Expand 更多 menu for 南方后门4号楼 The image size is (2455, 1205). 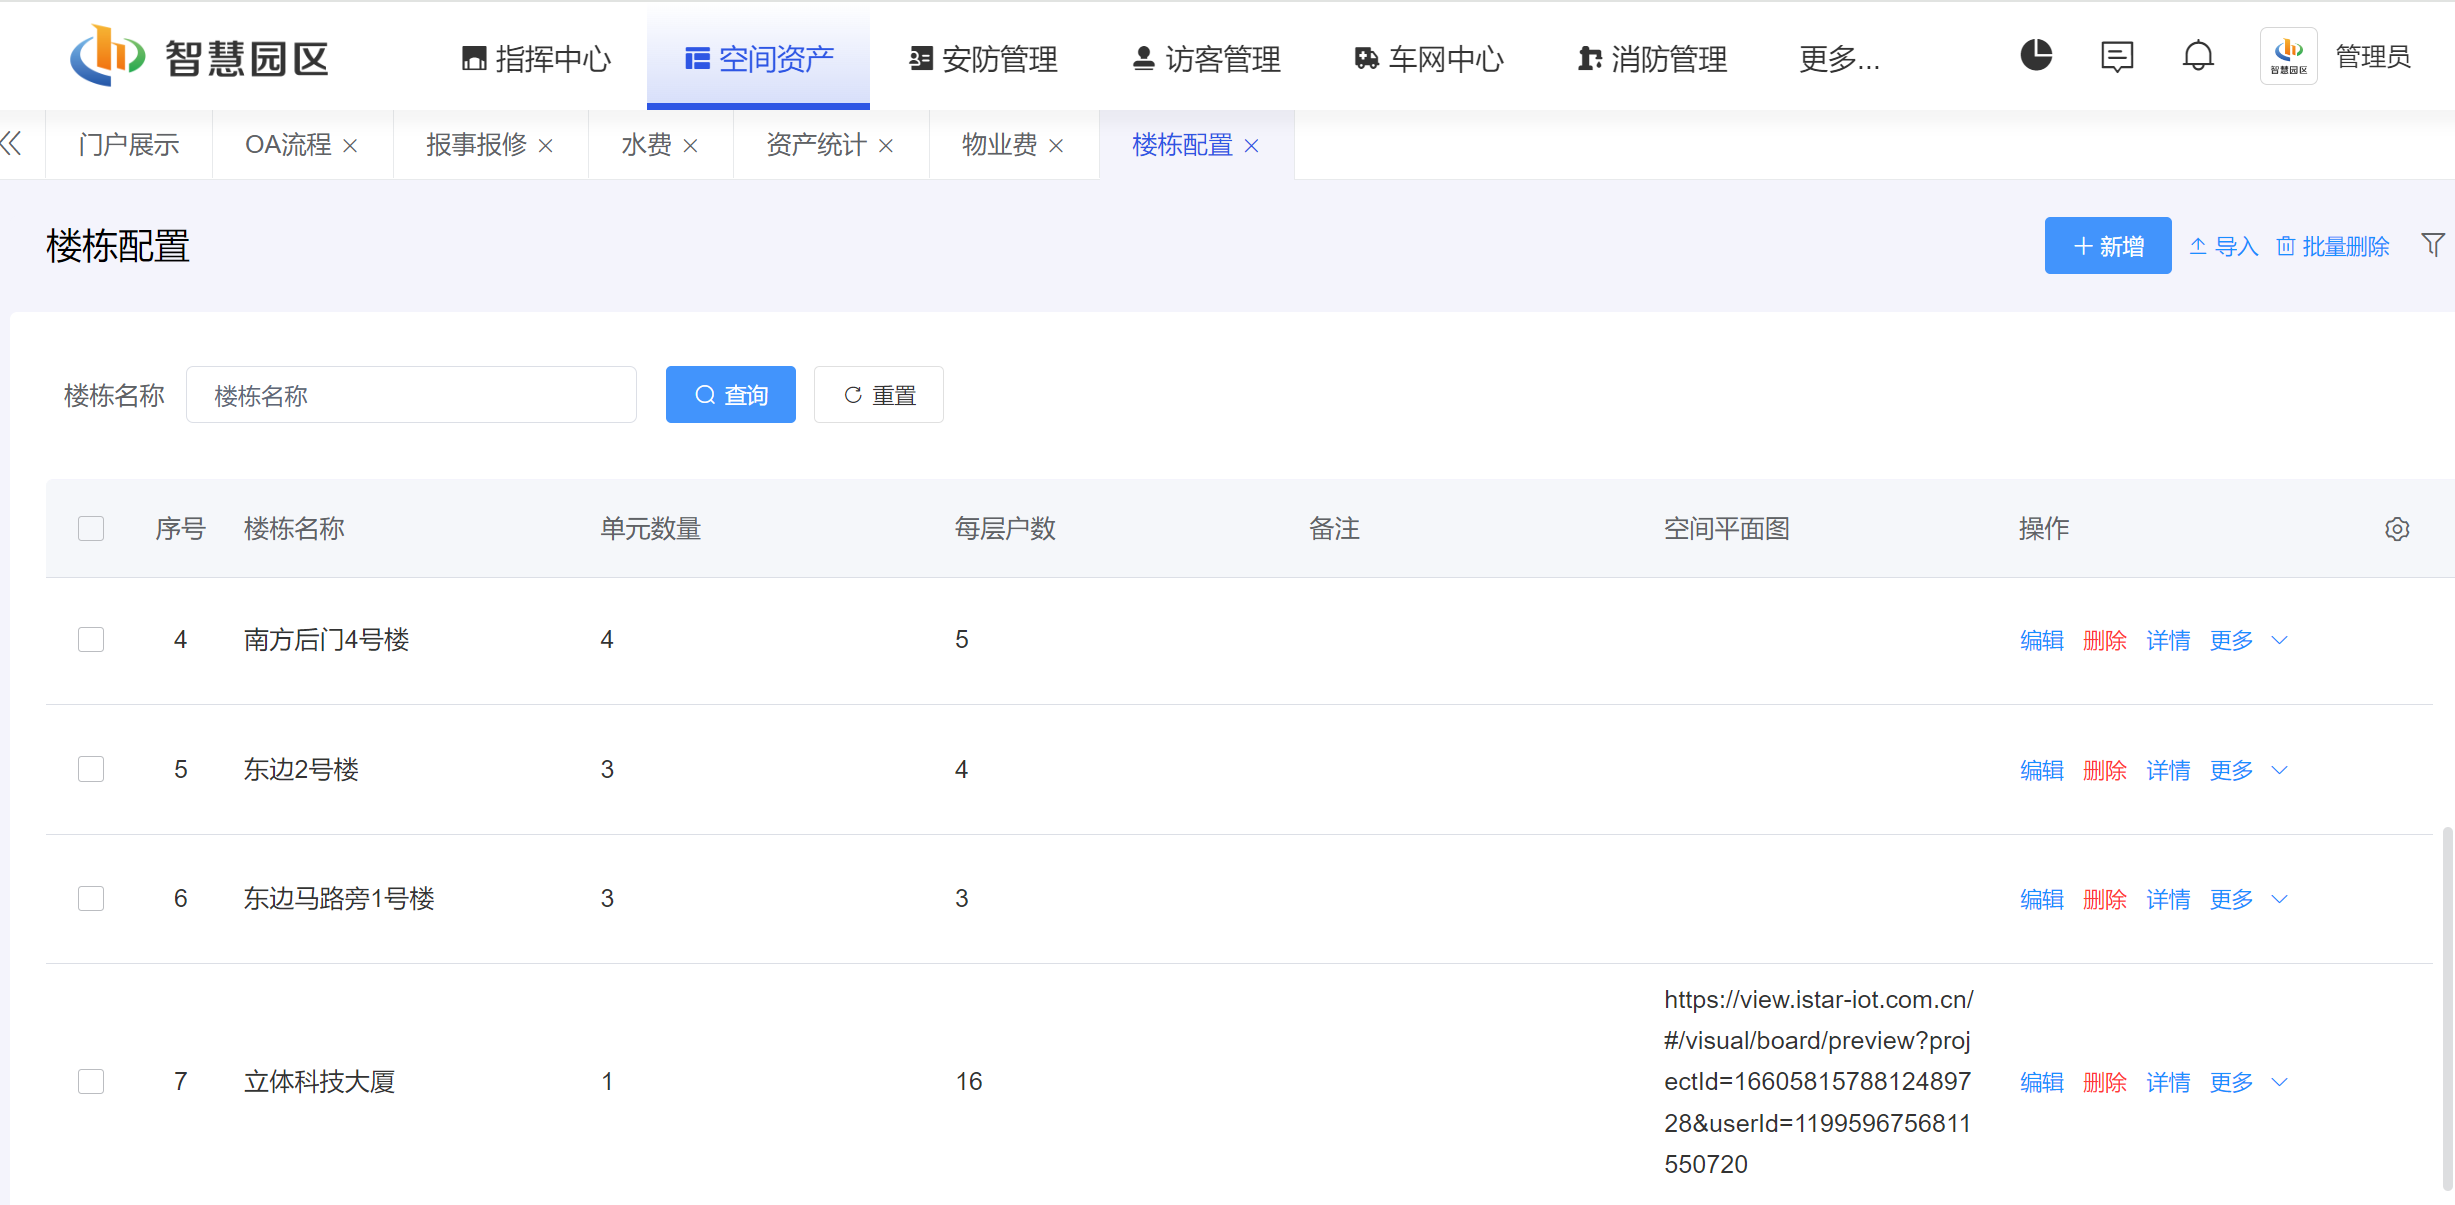2248,640
